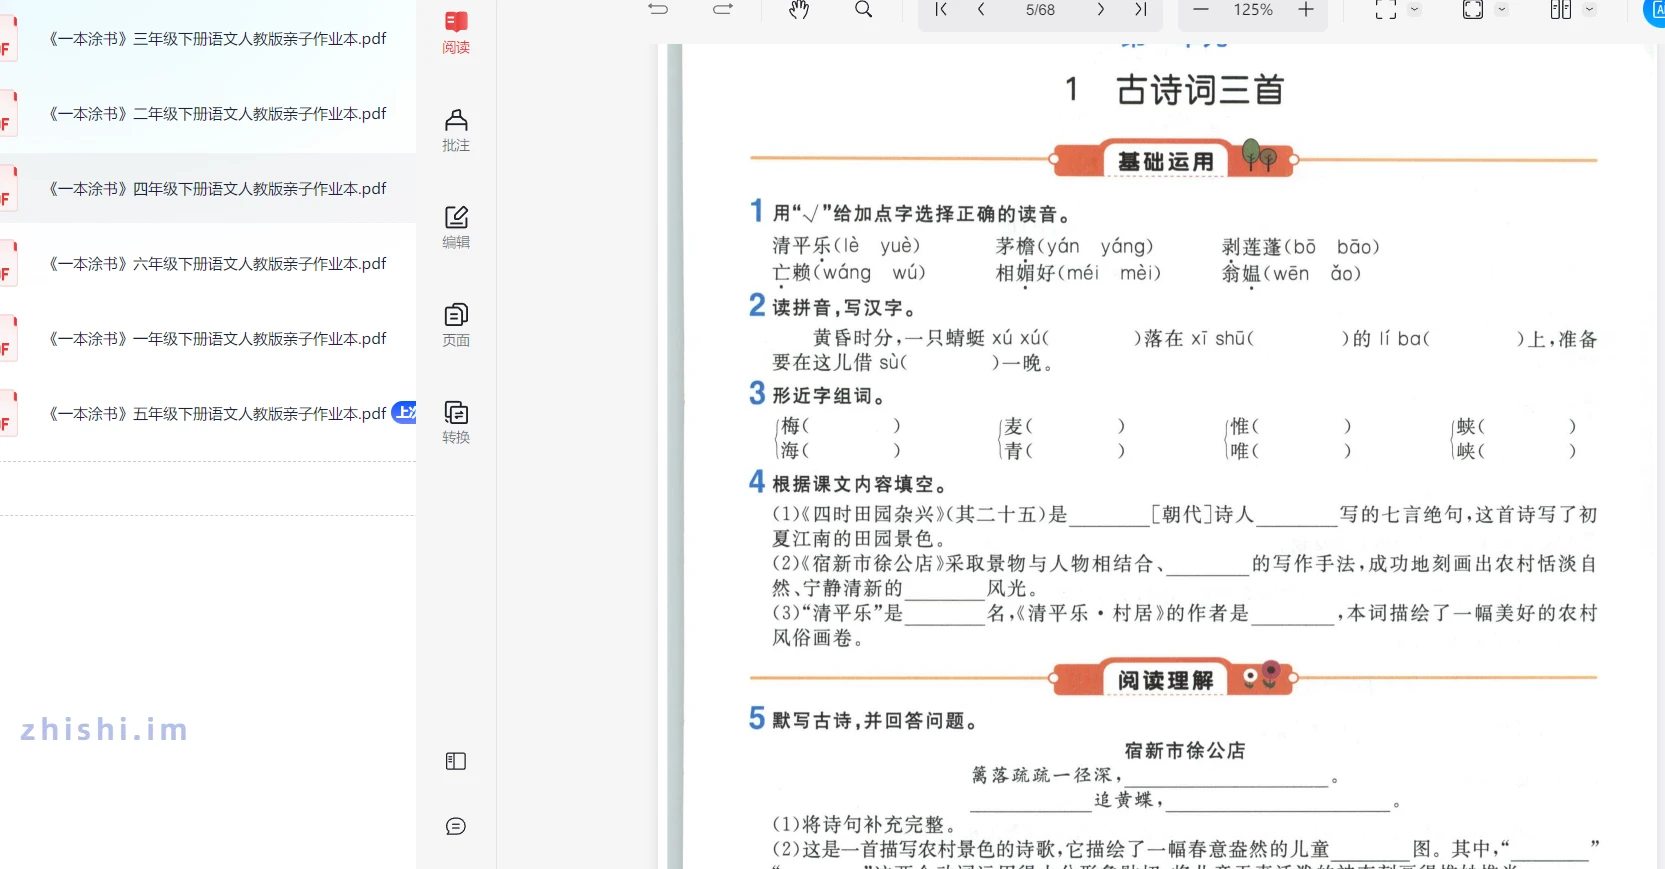Click the page number field 5/68
This screenshot has width=1665, height=869.
tap(1040, 10)
